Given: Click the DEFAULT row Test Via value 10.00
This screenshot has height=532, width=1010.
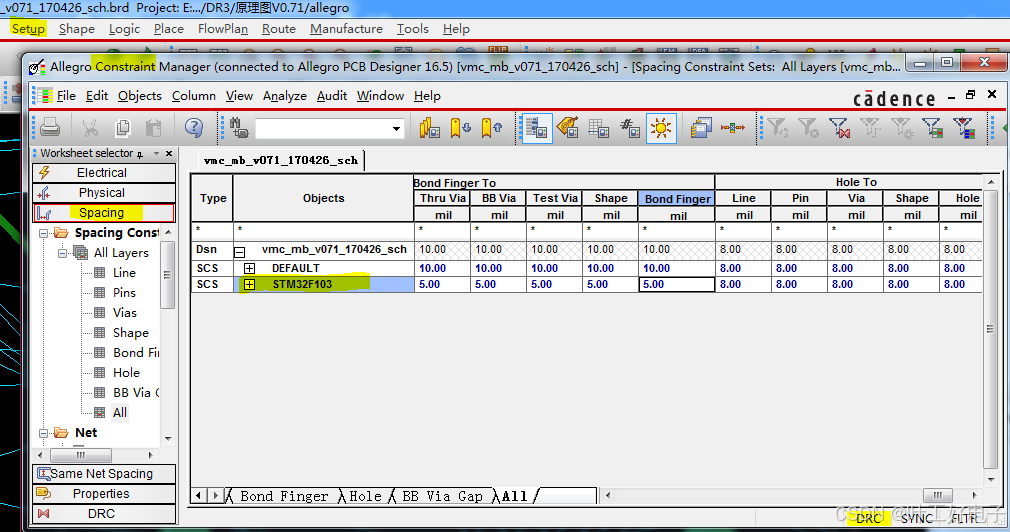Looking at the screenshot, I should click(x=555, y=269).
